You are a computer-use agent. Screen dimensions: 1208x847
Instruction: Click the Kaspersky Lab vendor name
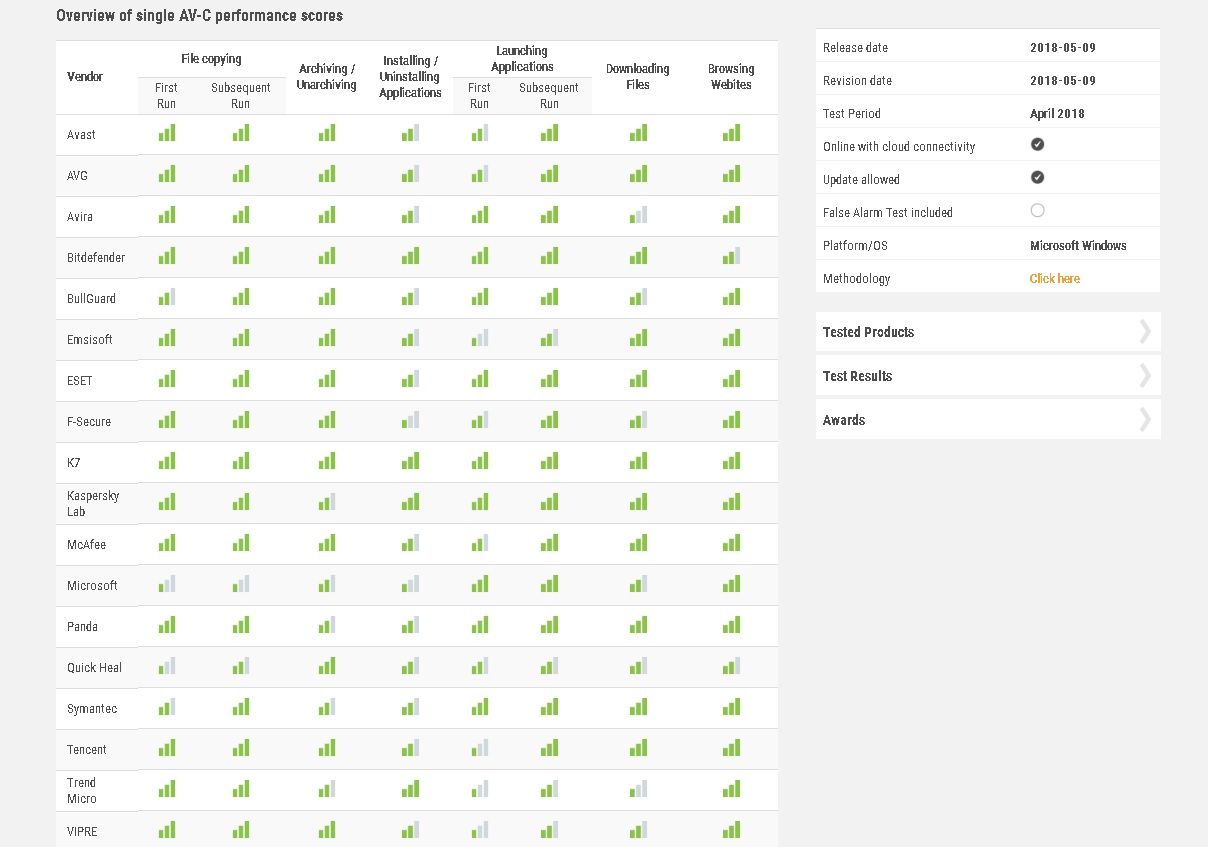pyautogui.click(x=93, y=503)
